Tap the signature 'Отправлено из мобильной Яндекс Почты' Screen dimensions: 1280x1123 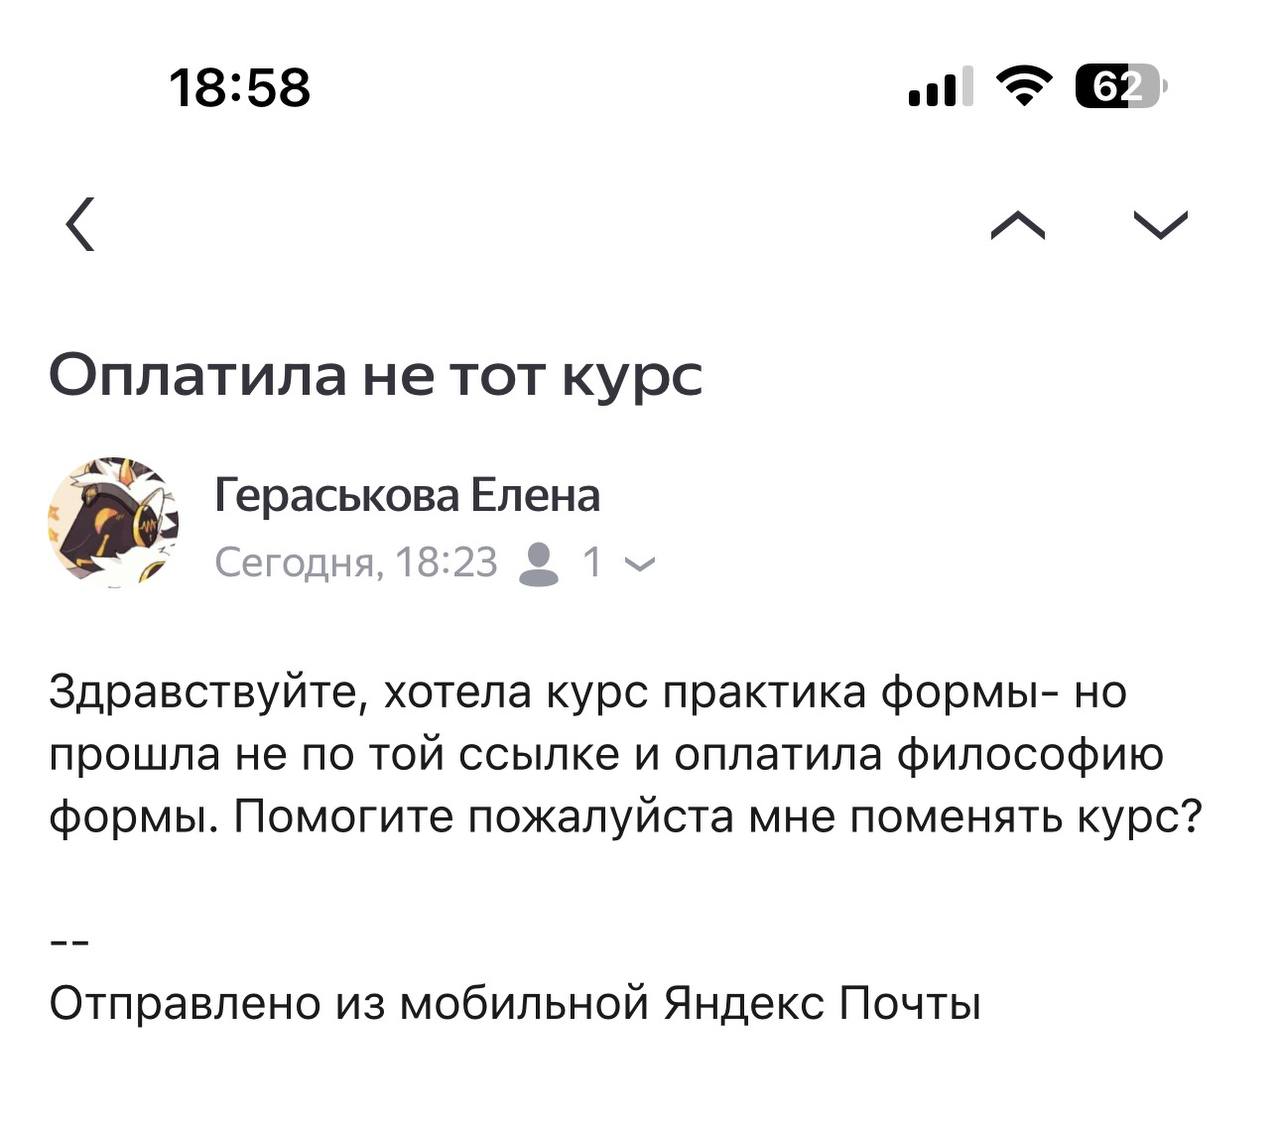pos(515,1003)
